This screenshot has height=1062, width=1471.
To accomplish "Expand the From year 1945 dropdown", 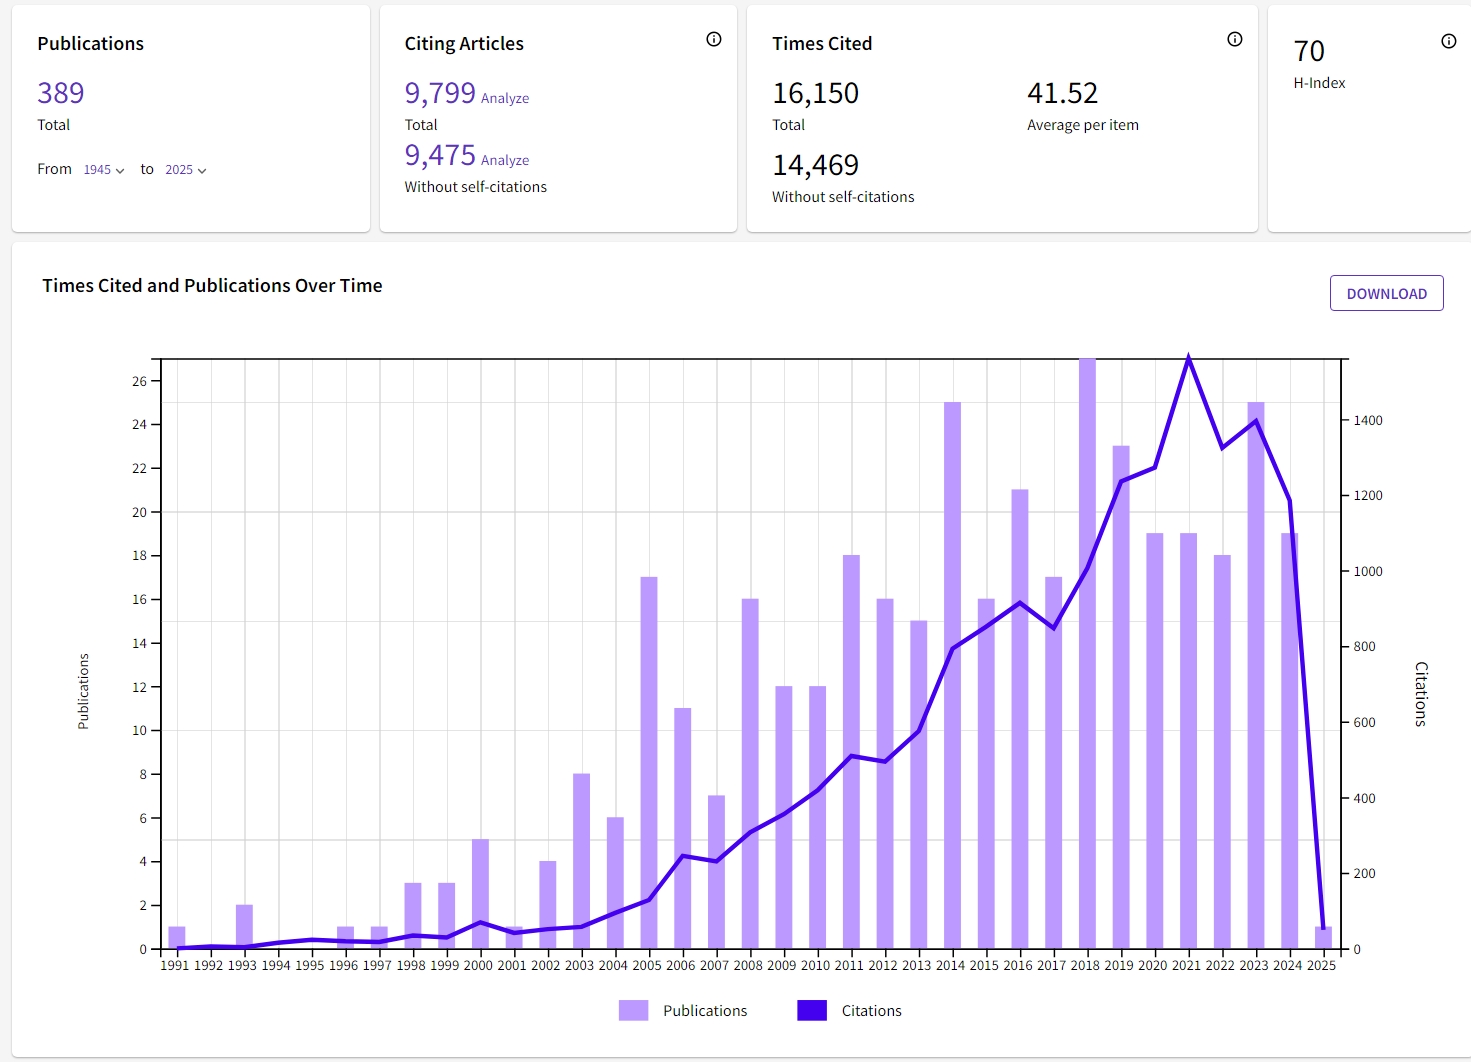I will click(x=104, y=170).
